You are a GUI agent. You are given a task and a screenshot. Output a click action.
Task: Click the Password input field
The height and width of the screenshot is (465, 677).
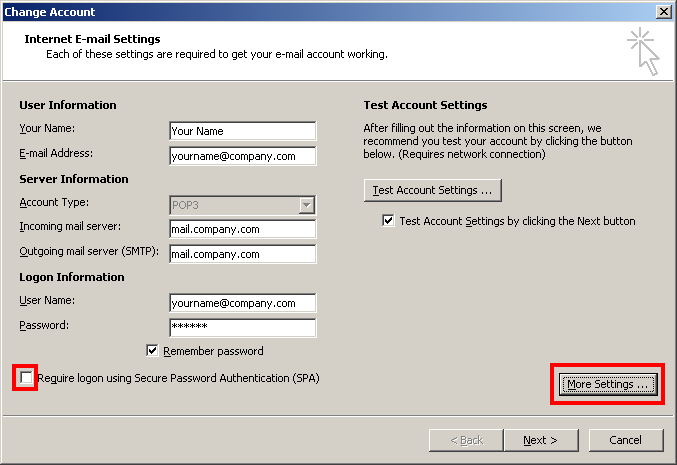243,328
